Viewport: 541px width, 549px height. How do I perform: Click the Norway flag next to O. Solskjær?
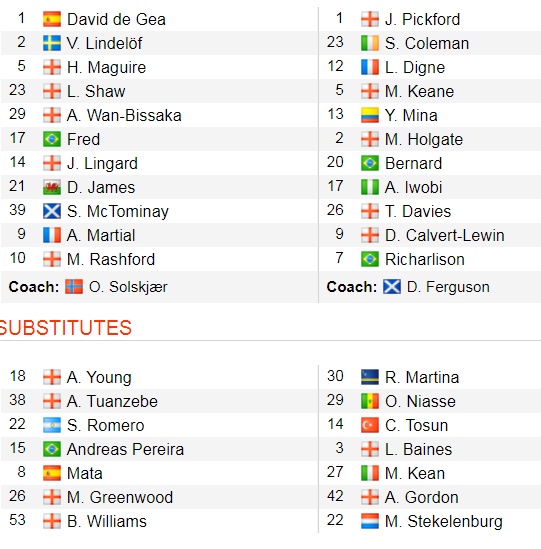(74, 287)
